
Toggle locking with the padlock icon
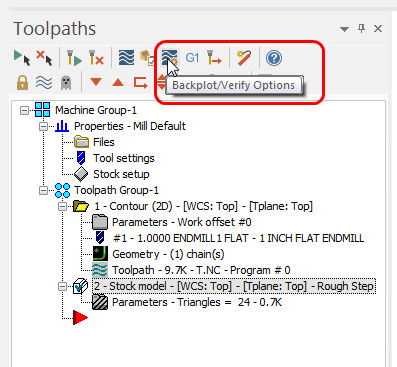(22, 82)
